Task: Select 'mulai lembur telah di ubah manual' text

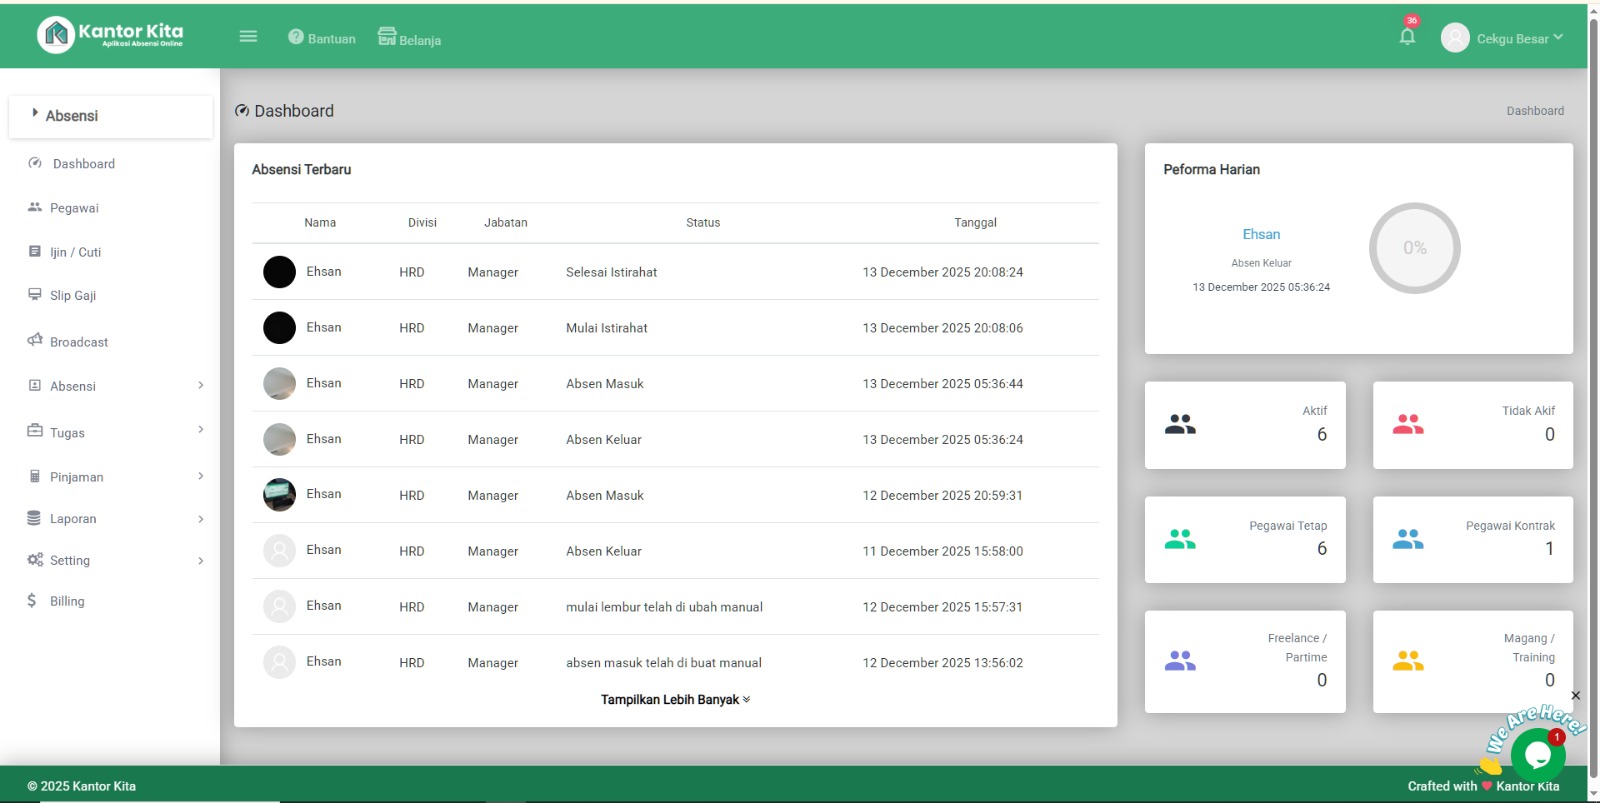Action: [x=664, y=607]
